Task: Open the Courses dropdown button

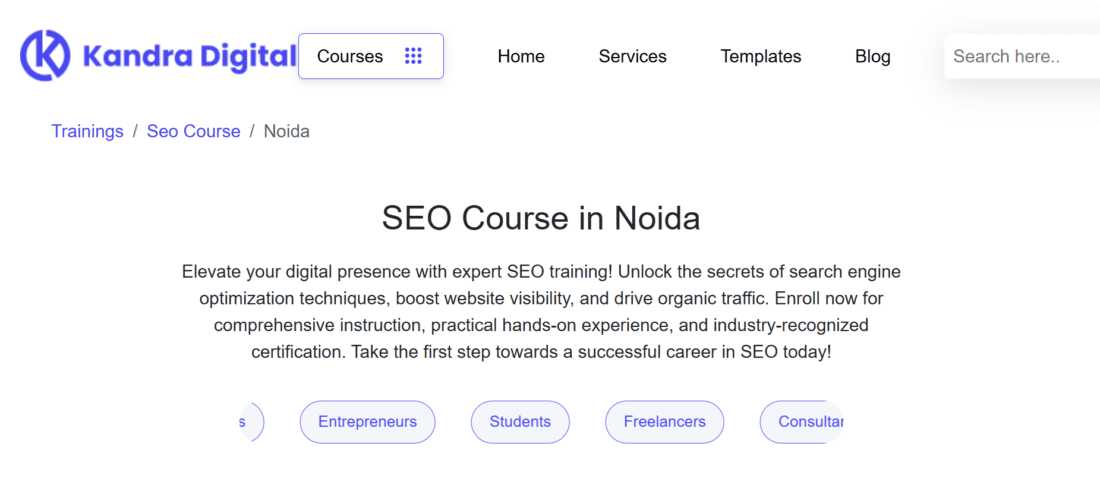Action: 371,56
